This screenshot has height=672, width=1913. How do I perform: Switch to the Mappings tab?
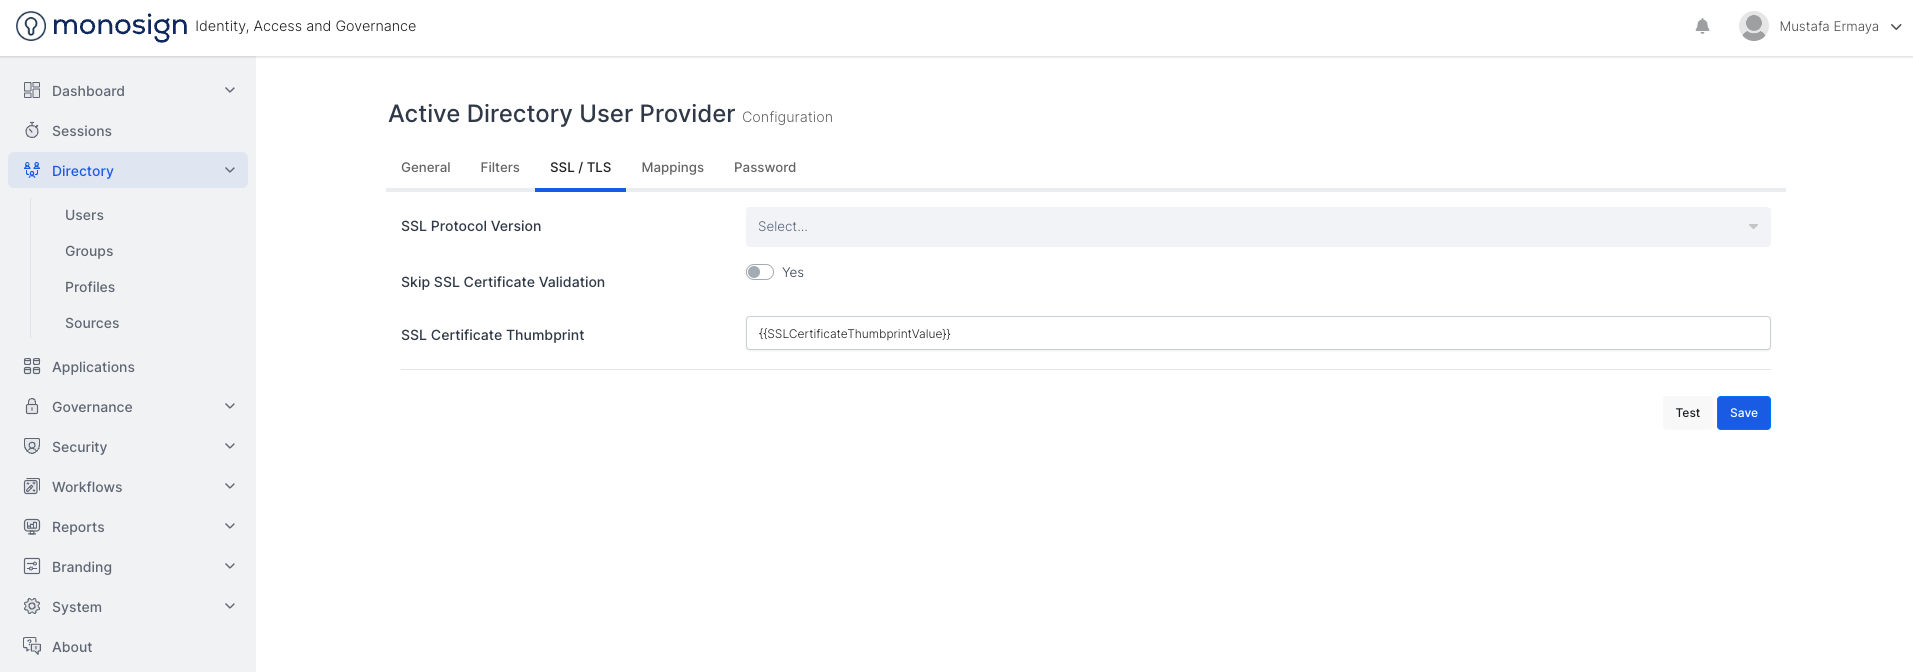pos(672,168)
